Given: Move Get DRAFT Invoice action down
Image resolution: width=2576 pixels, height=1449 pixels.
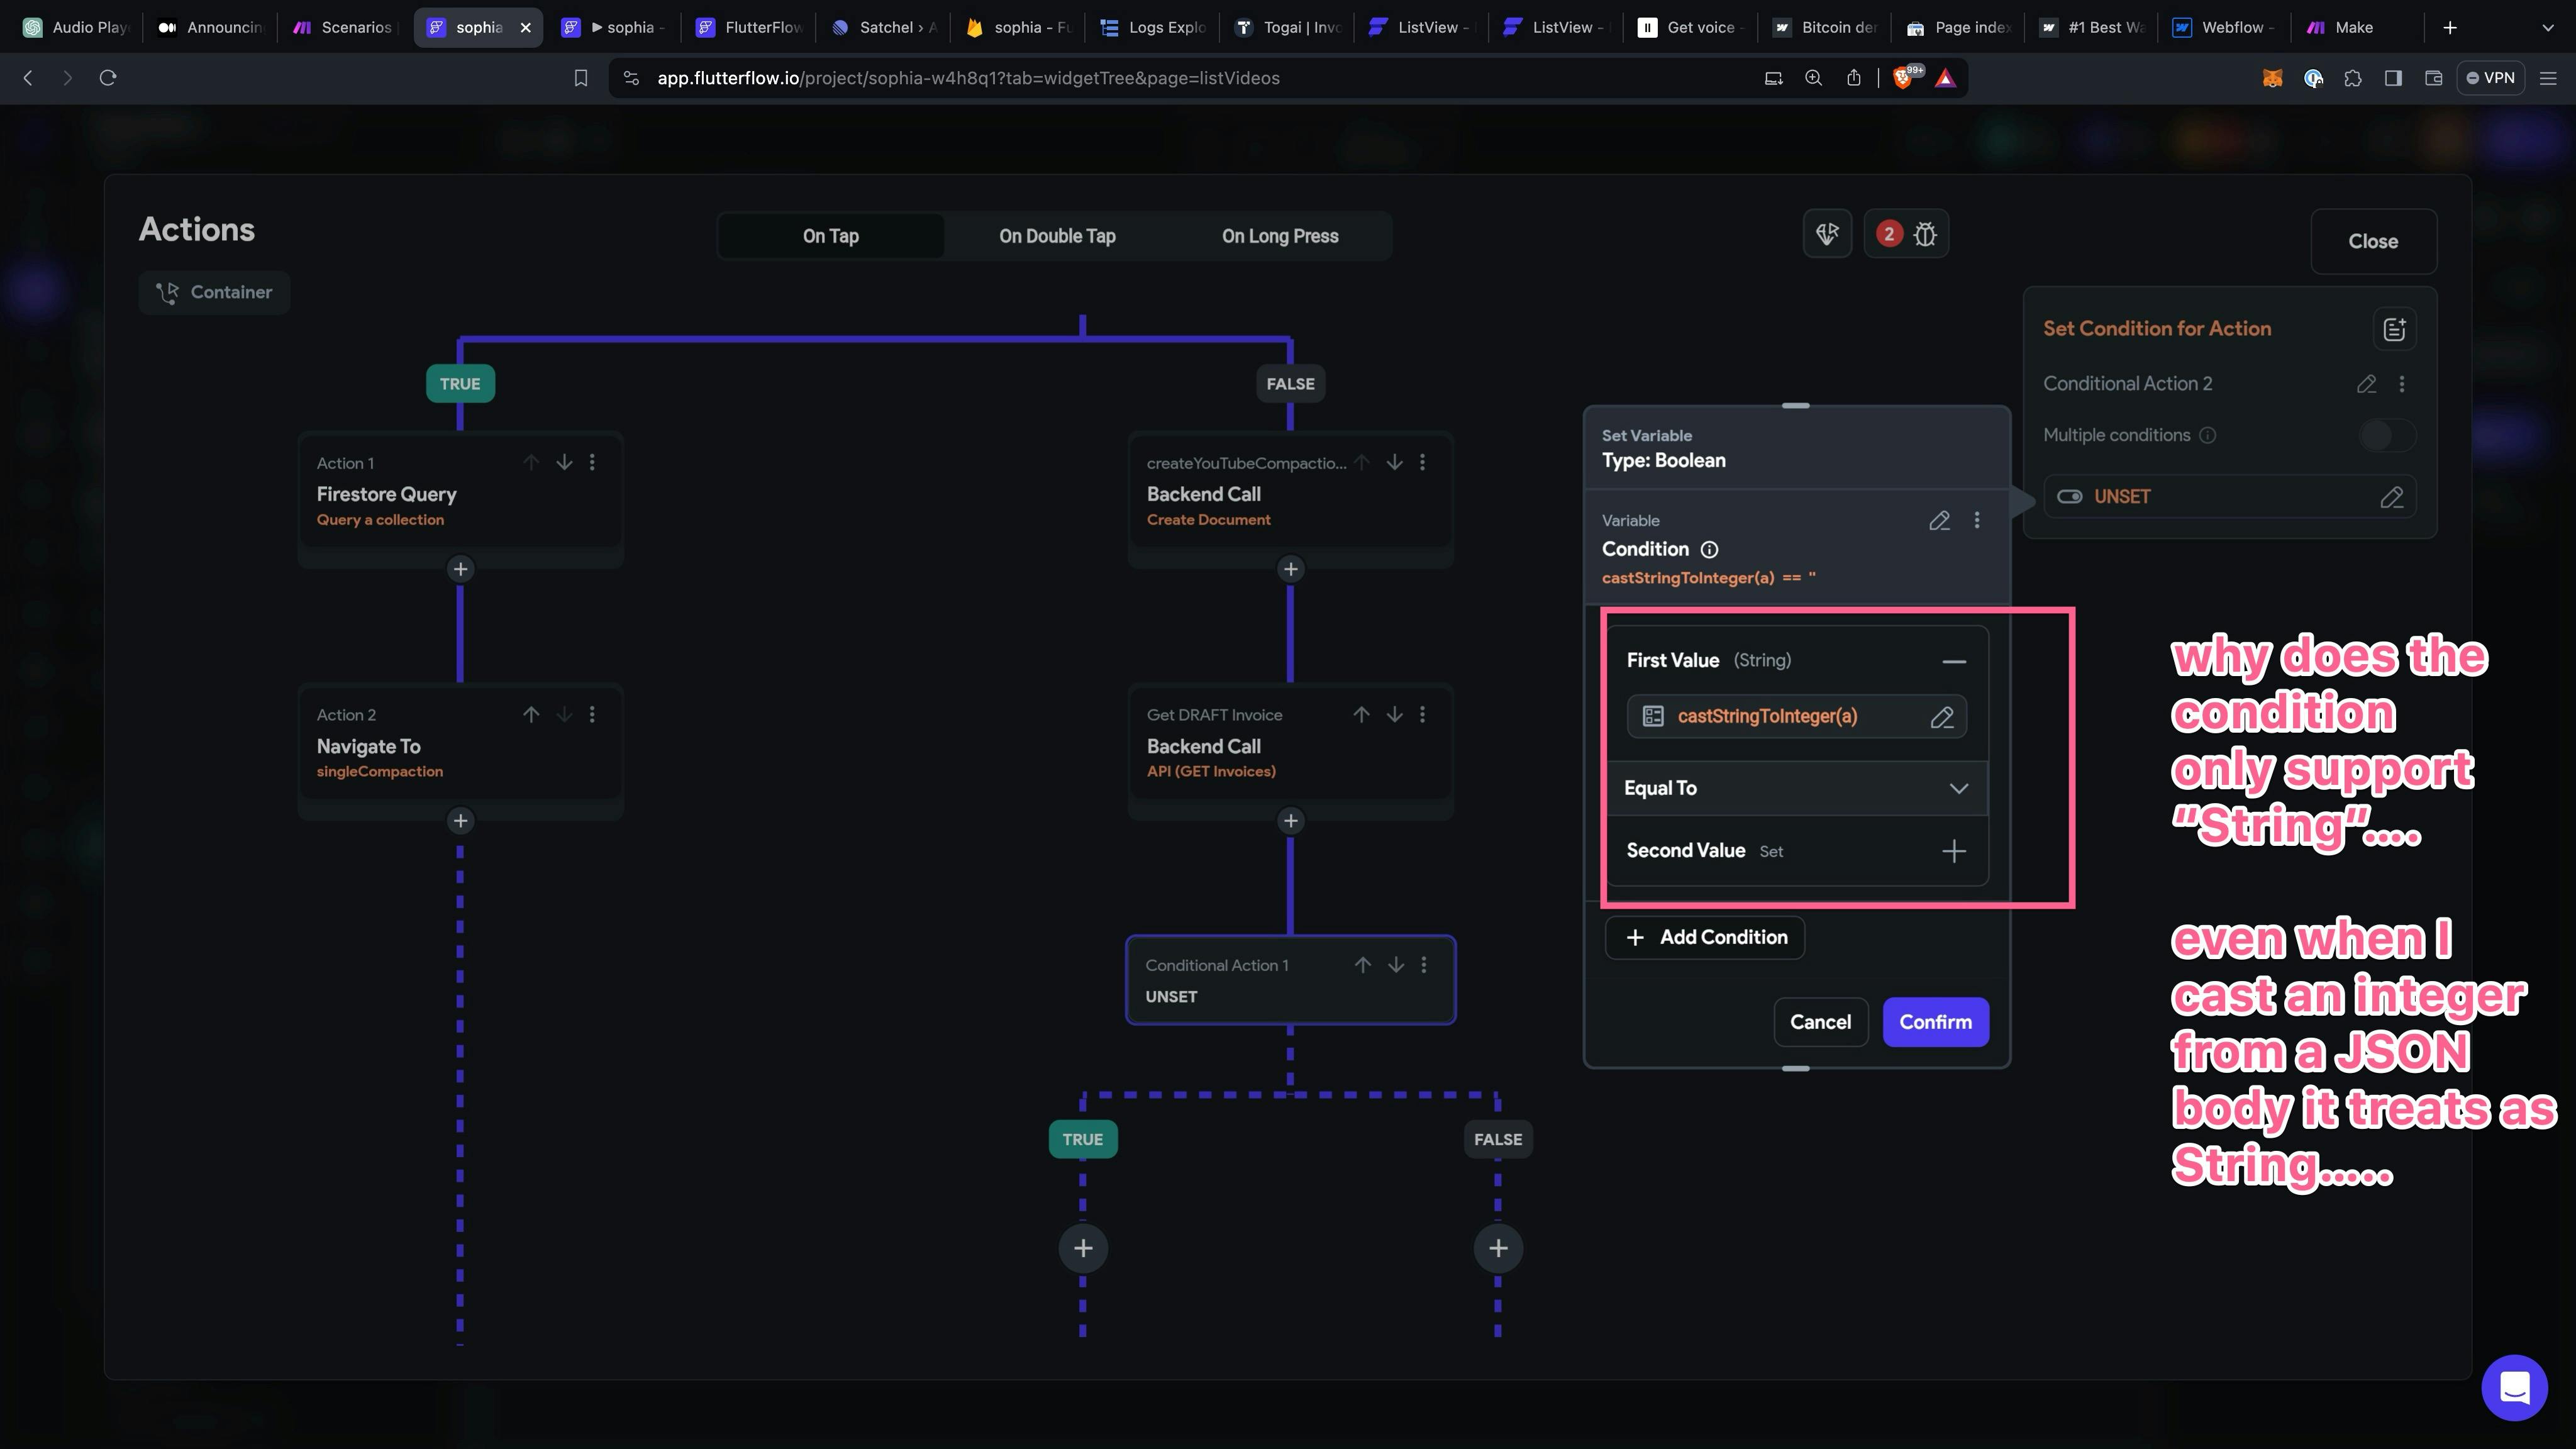Looking at the screenshot, I should point(1394,714).
